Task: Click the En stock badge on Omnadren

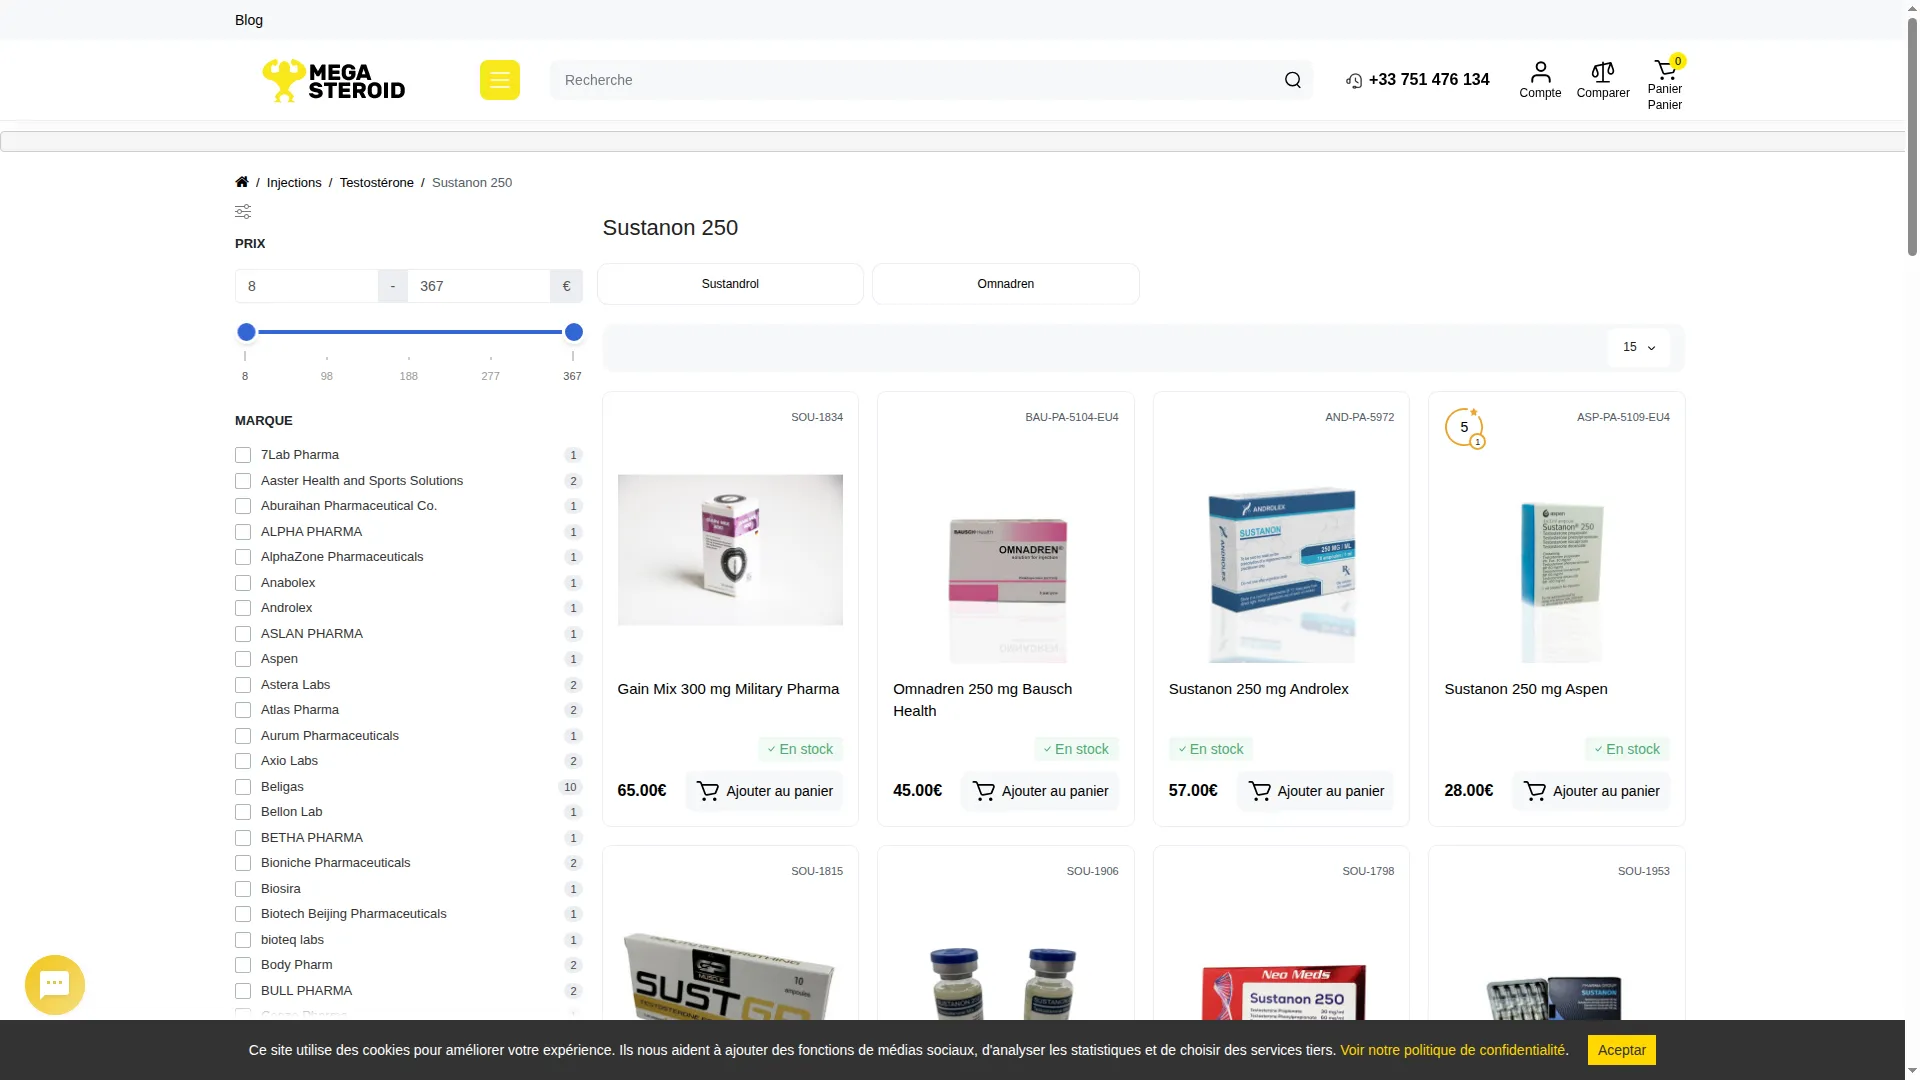Action: tap(1076, 749)
